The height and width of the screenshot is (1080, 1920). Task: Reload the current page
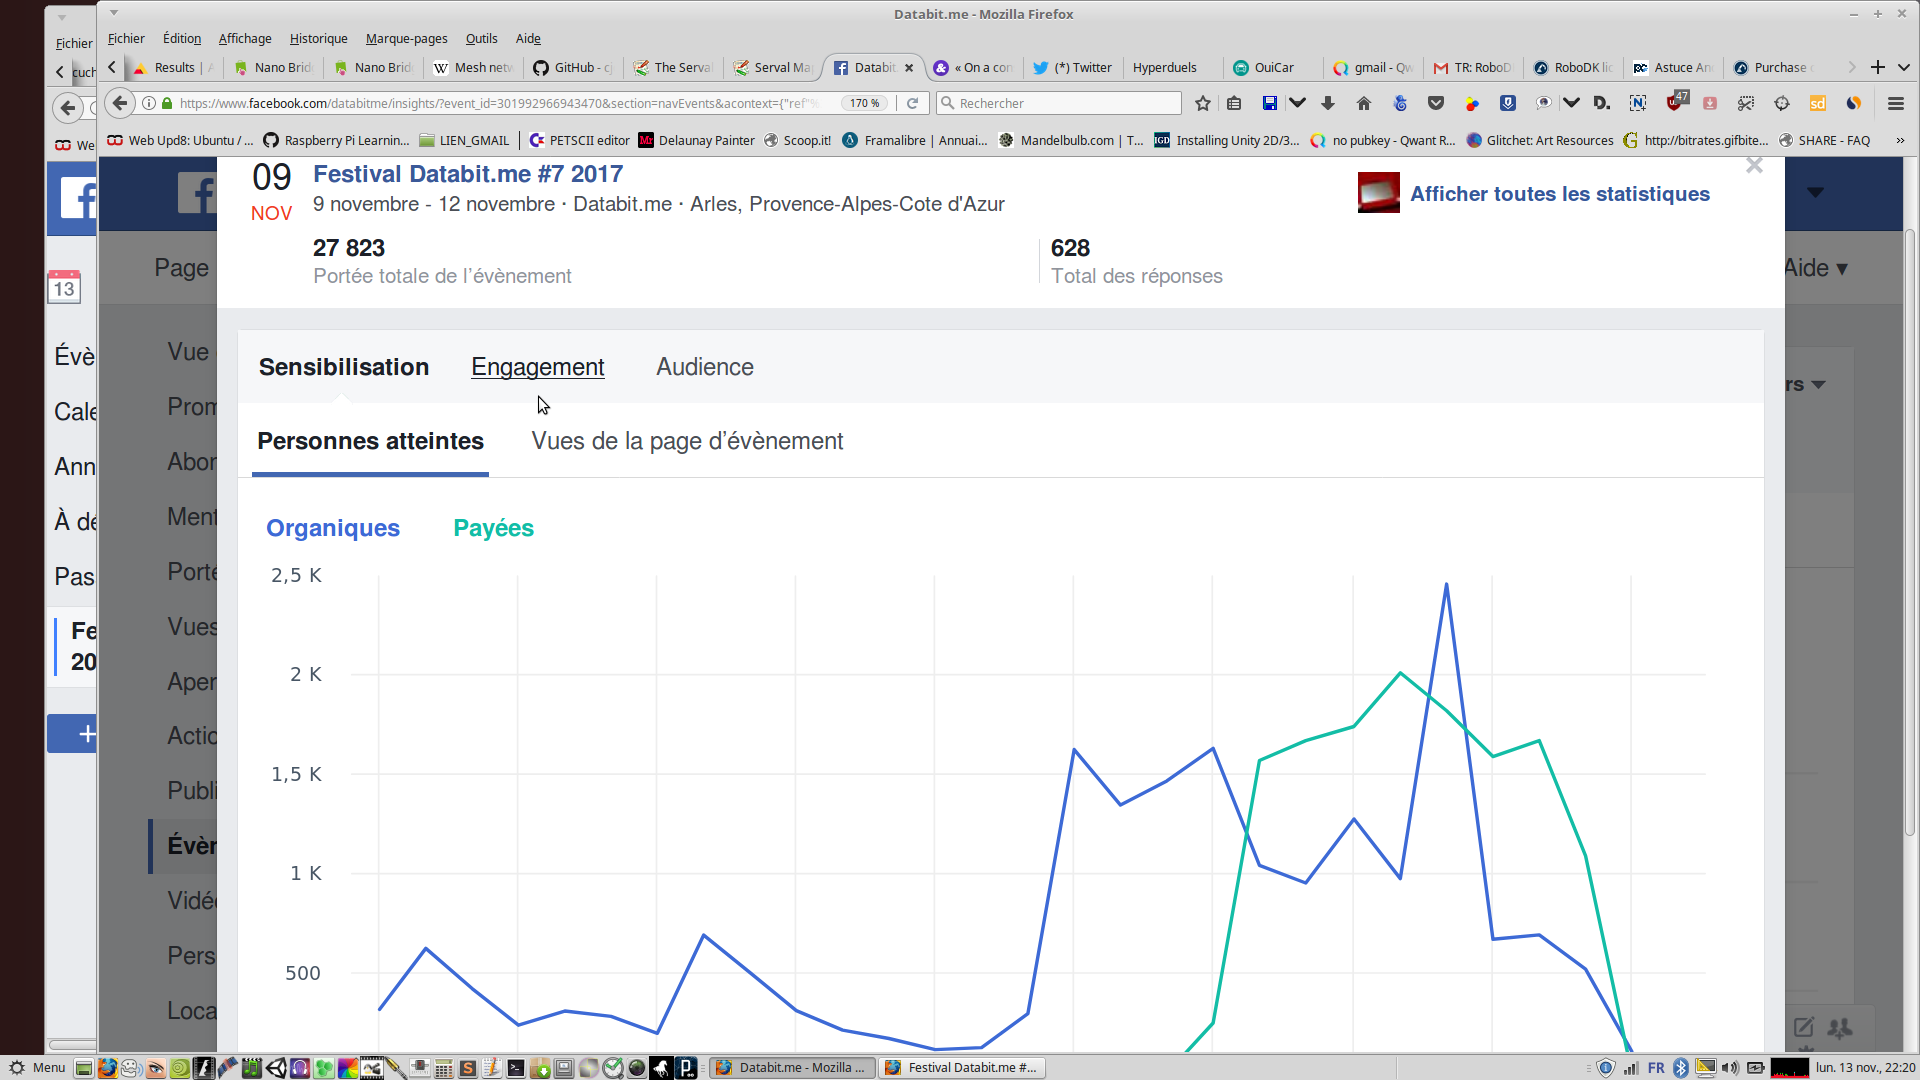click(912, 103)
